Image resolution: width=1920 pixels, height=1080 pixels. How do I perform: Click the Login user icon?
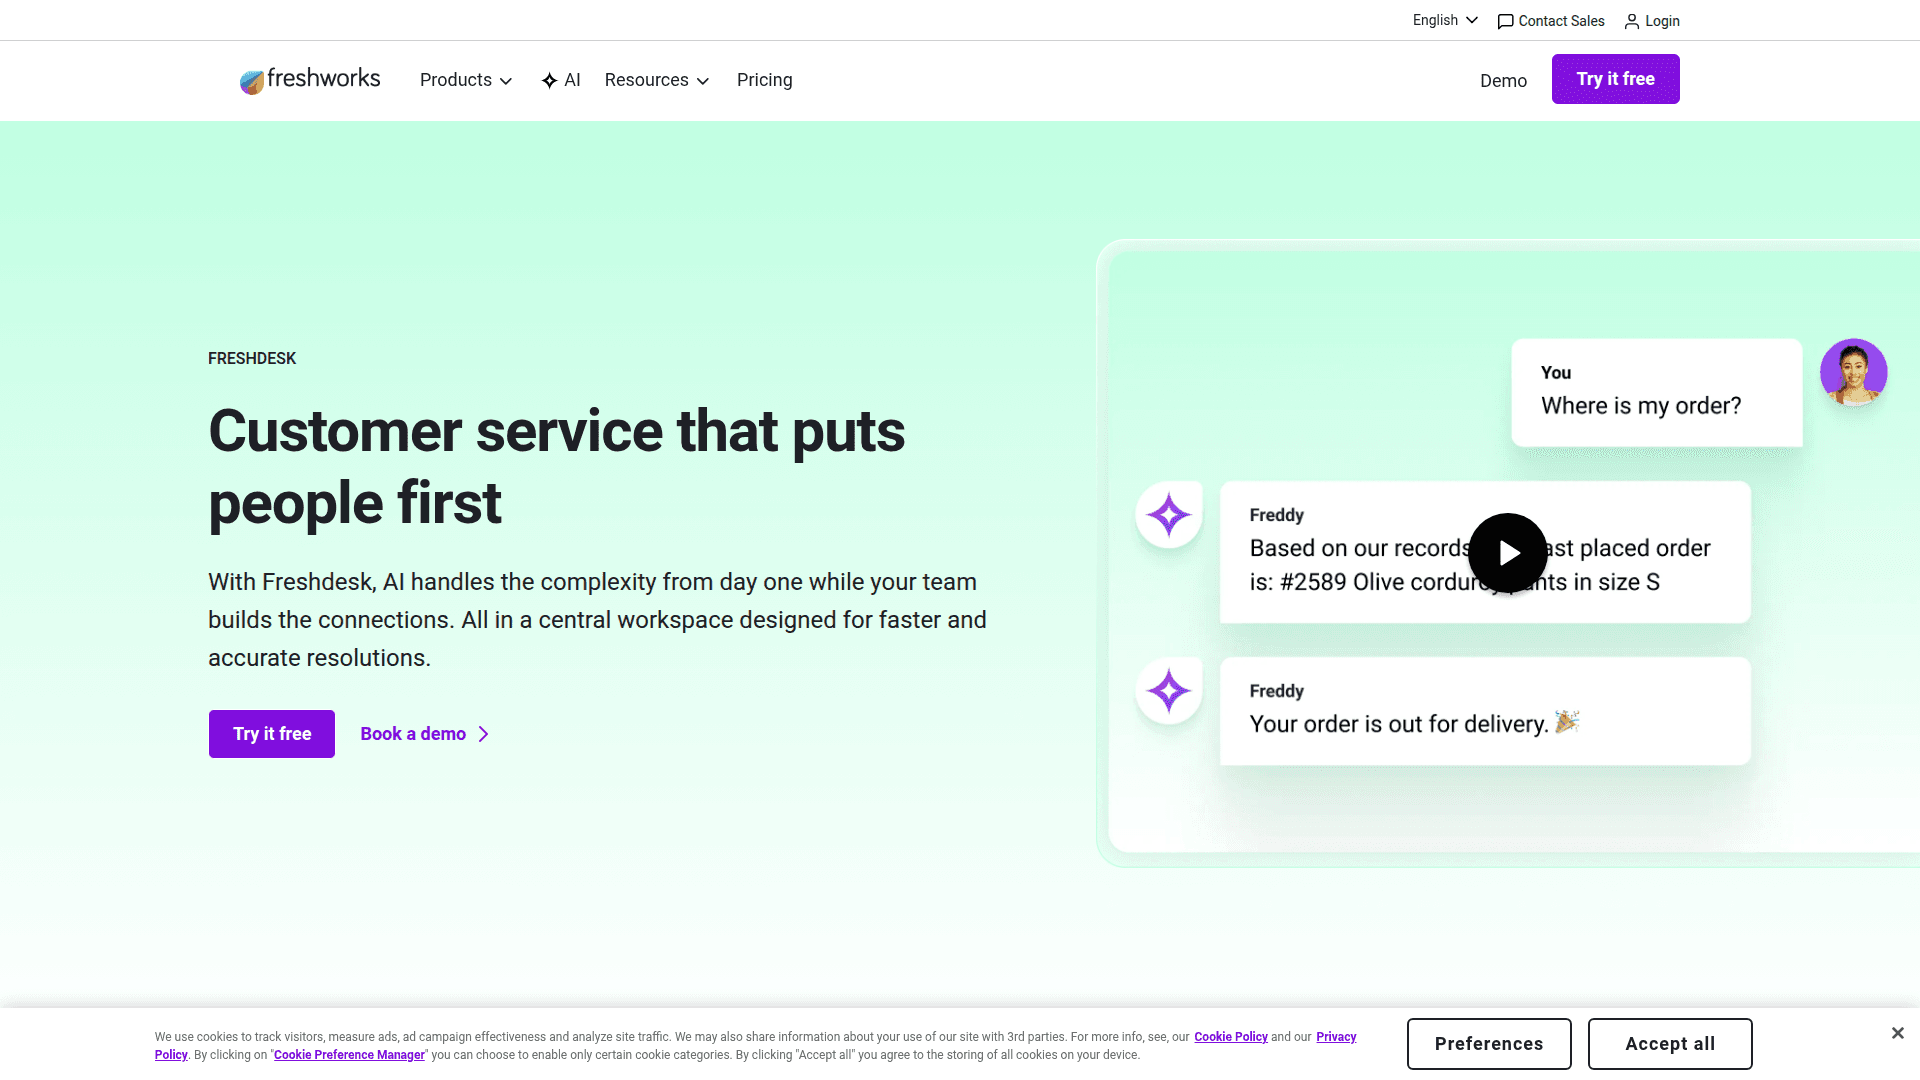[x=1632, y=21]
